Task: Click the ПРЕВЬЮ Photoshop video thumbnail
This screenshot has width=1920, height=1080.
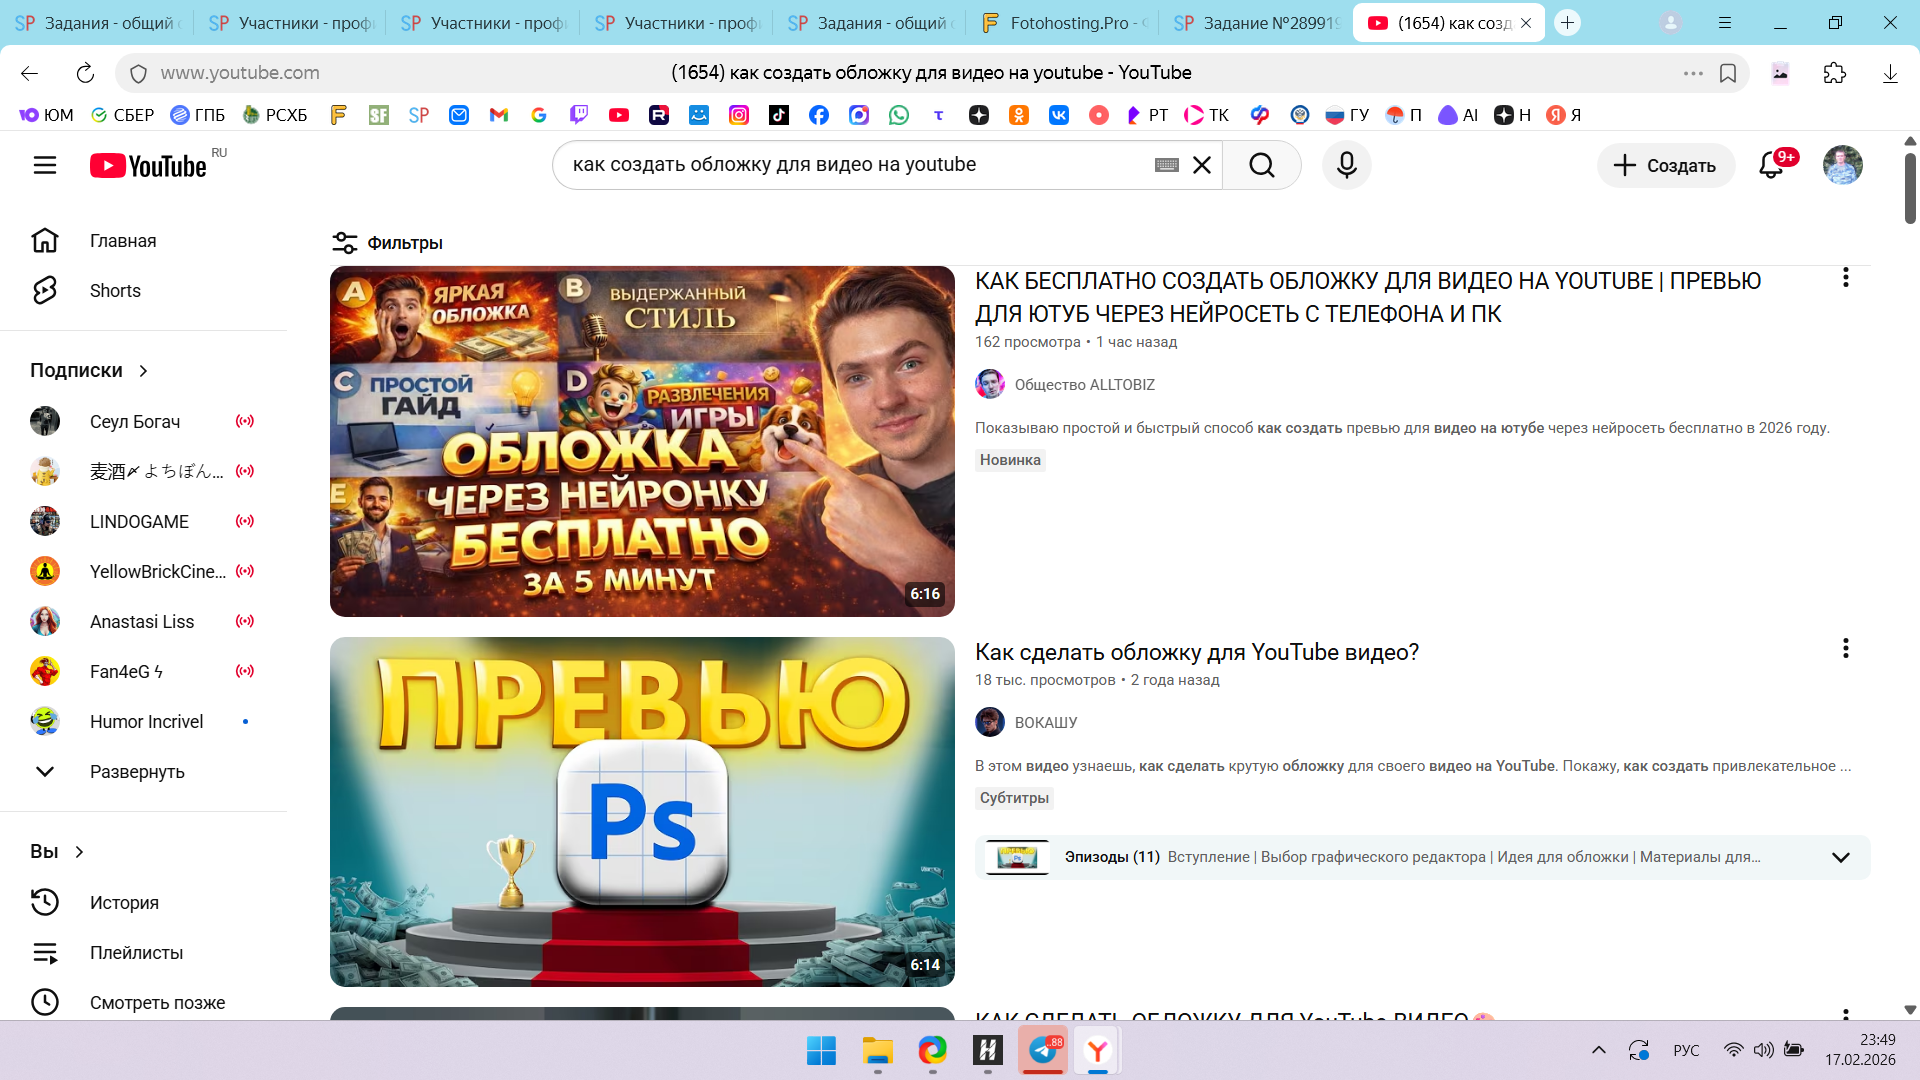Action: coord(642,811)
